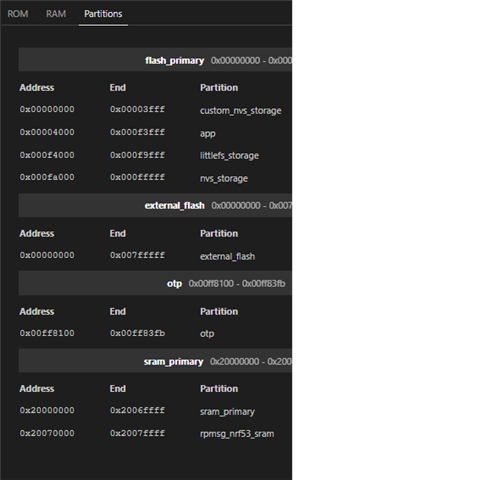The image size is (486, 480).
Task: Click end address 0x000fffff
Action: coord(137,177)
